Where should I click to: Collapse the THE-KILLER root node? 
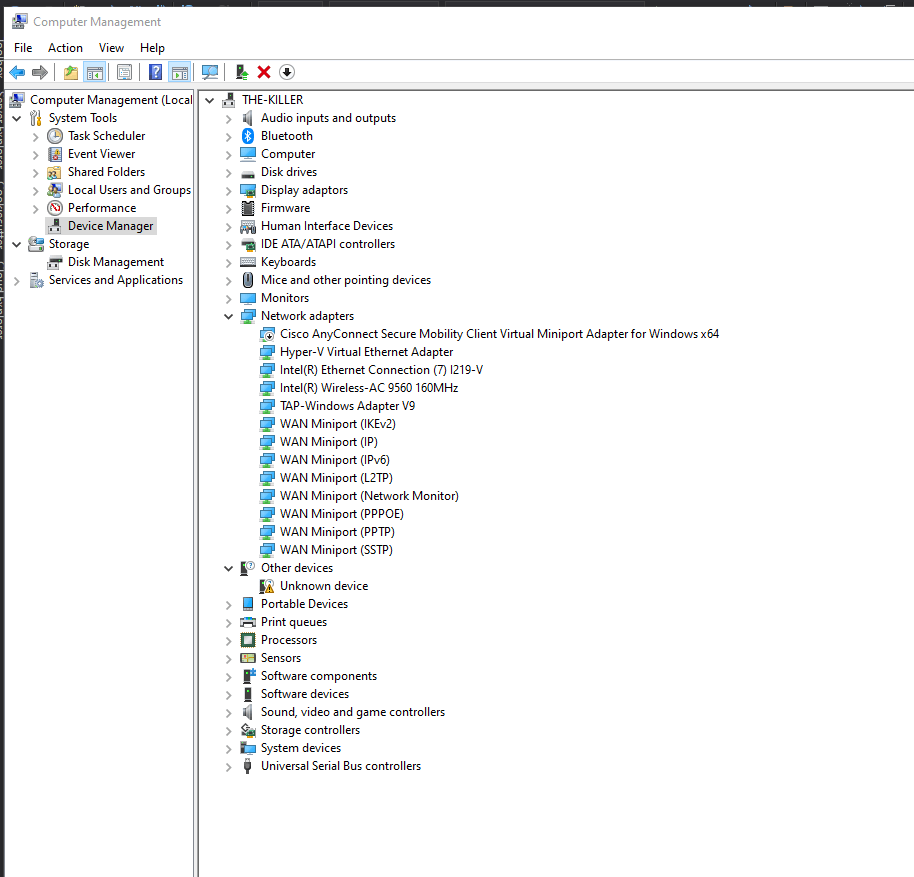point(209,100)
